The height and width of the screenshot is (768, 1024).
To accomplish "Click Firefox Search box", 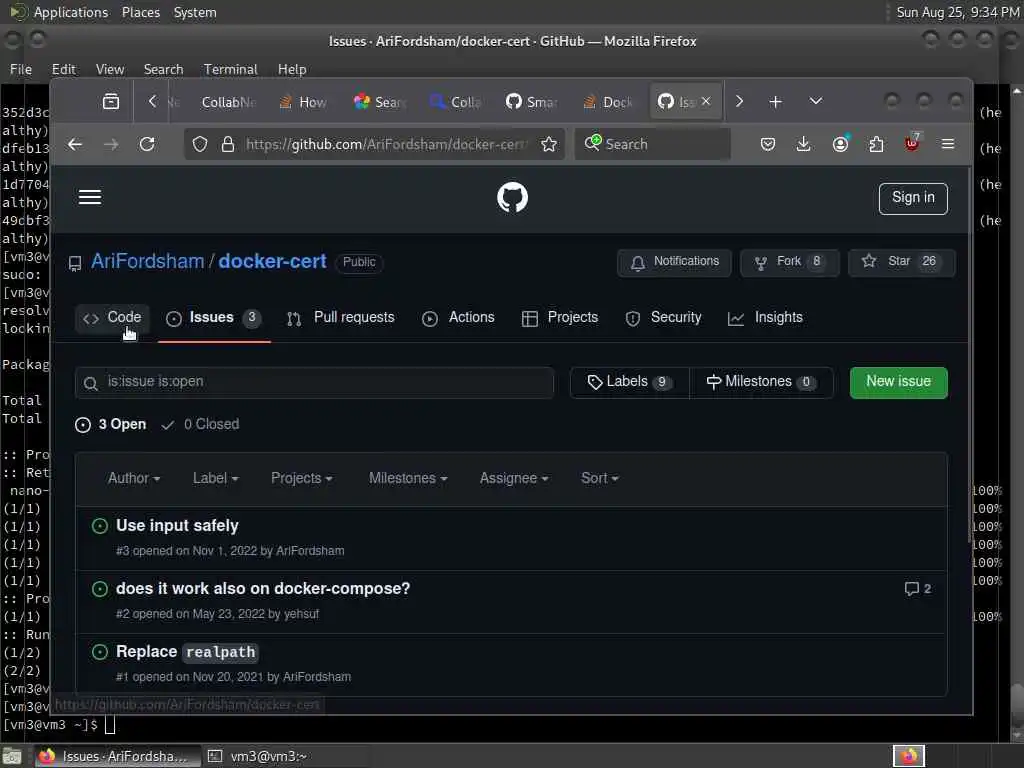I will 653,144.
